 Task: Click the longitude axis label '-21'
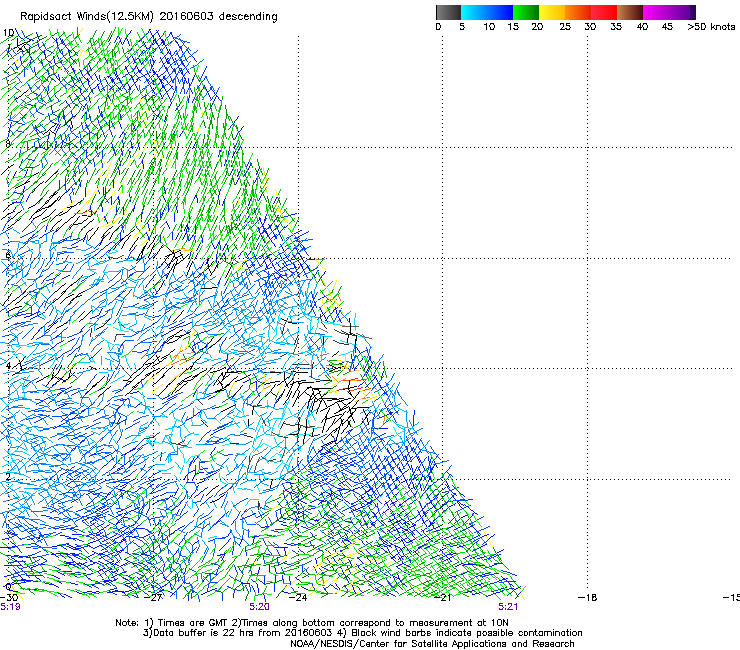443,598
